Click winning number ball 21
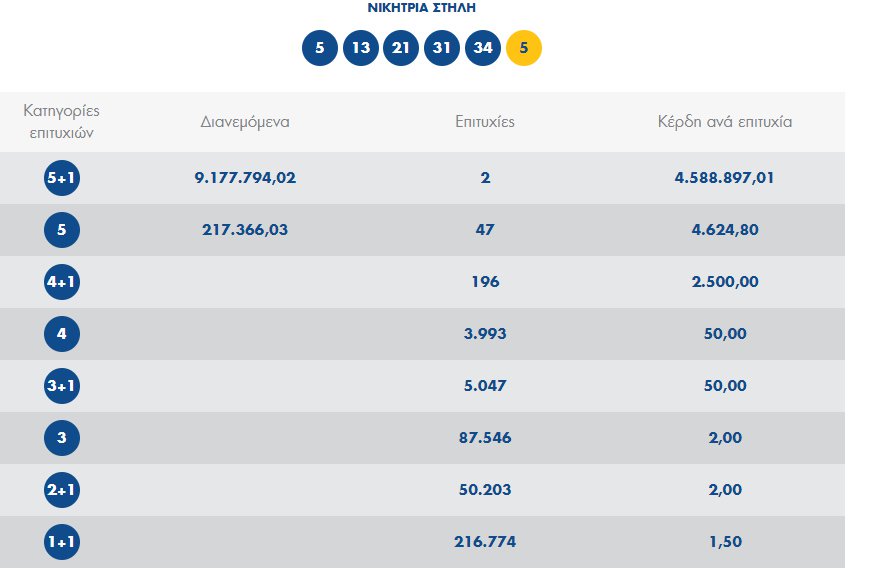This screenshot has height=587, width=896. (401, 48)
